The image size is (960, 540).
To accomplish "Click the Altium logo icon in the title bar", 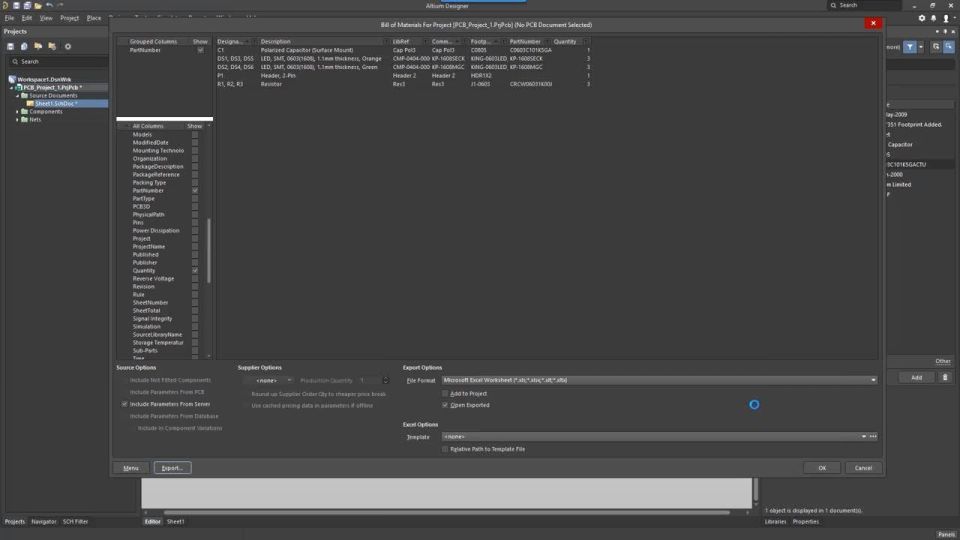I will point(5,5).
